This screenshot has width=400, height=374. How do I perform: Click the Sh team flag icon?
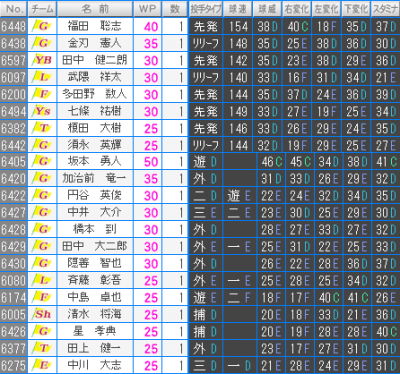coord(42,314)
